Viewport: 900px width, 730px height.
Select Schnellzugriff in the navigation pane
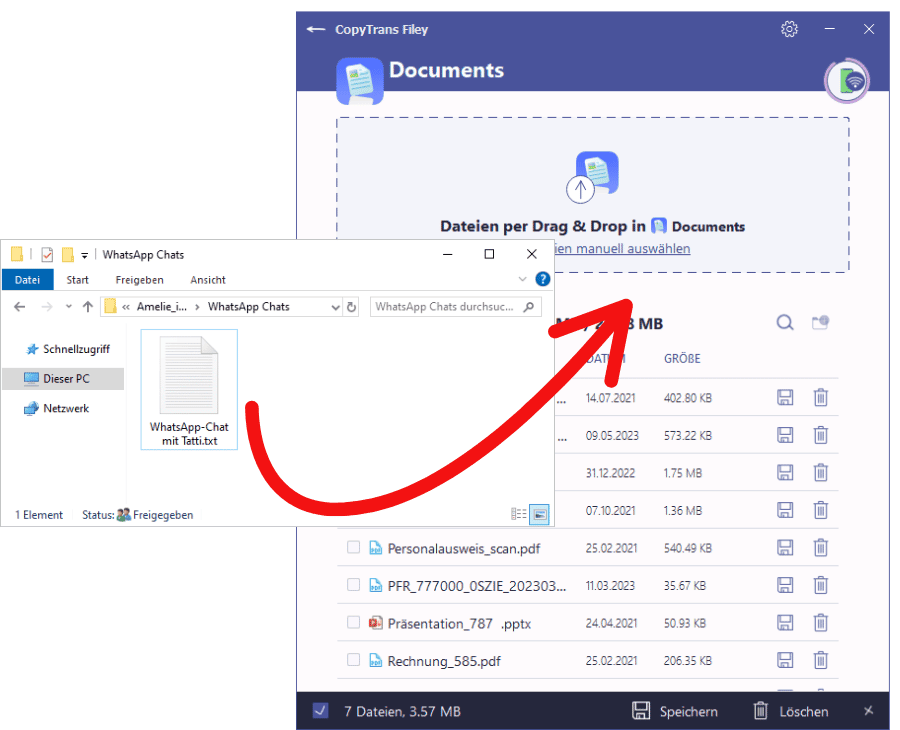[68, 349]
